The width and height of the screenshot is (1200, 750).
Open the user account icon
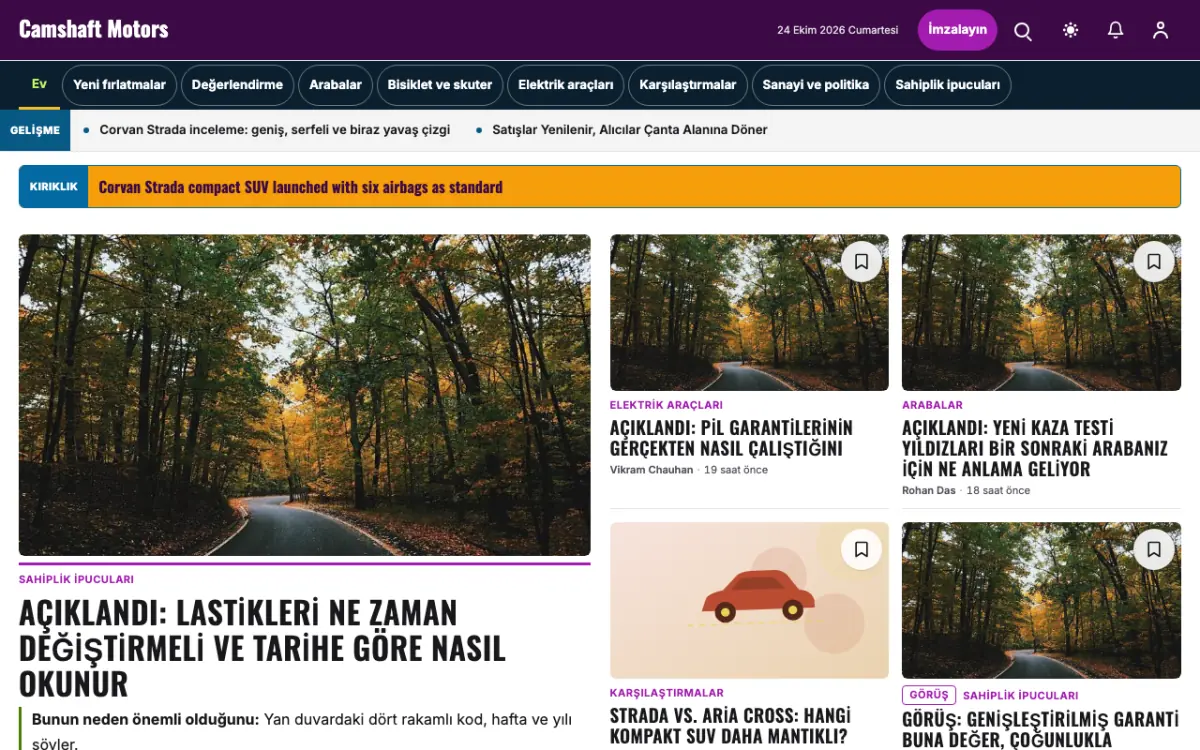1160,30
